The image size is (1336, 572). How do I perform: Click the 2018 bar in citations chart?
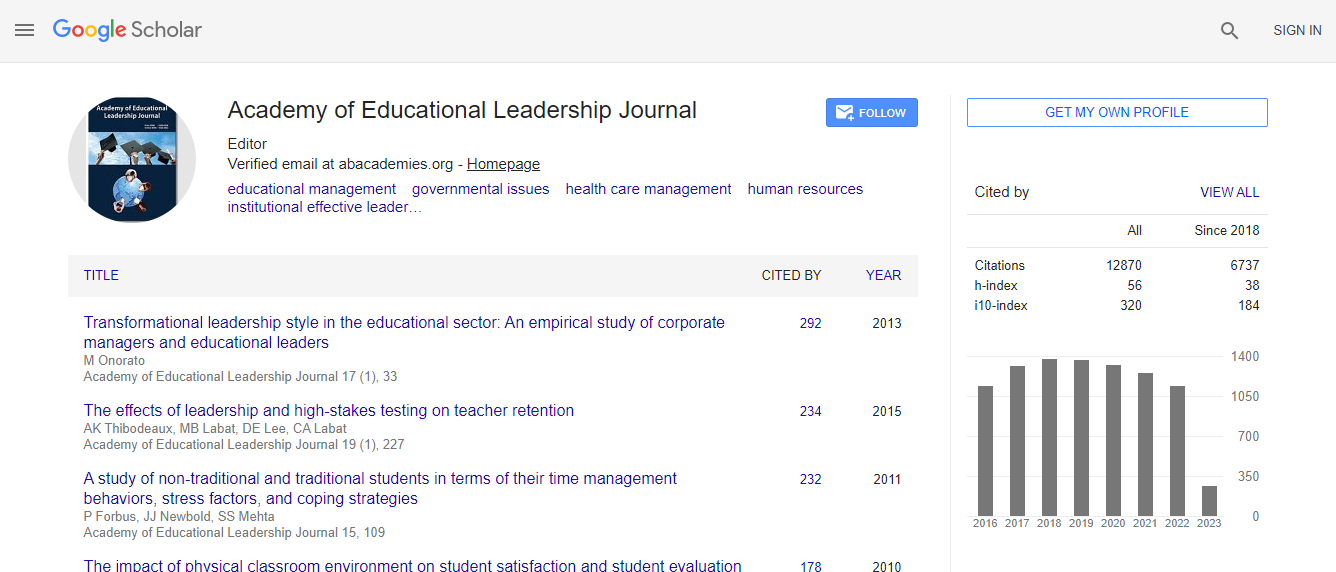1049,437
